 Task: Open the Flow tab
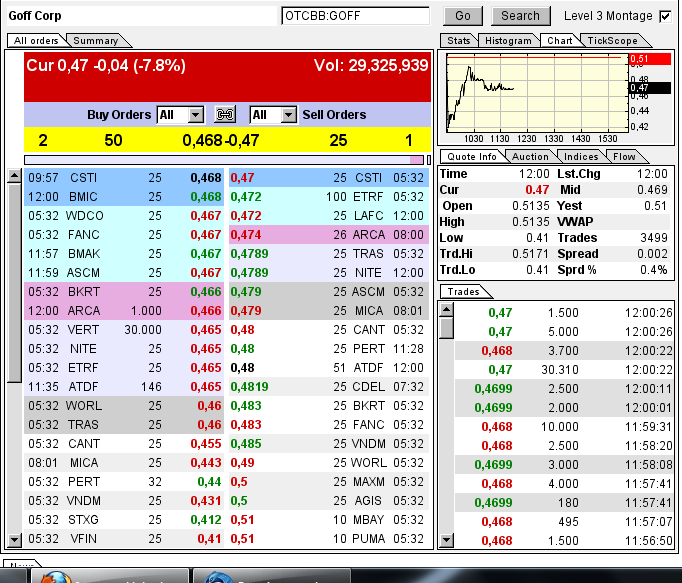tap(624, 157)
